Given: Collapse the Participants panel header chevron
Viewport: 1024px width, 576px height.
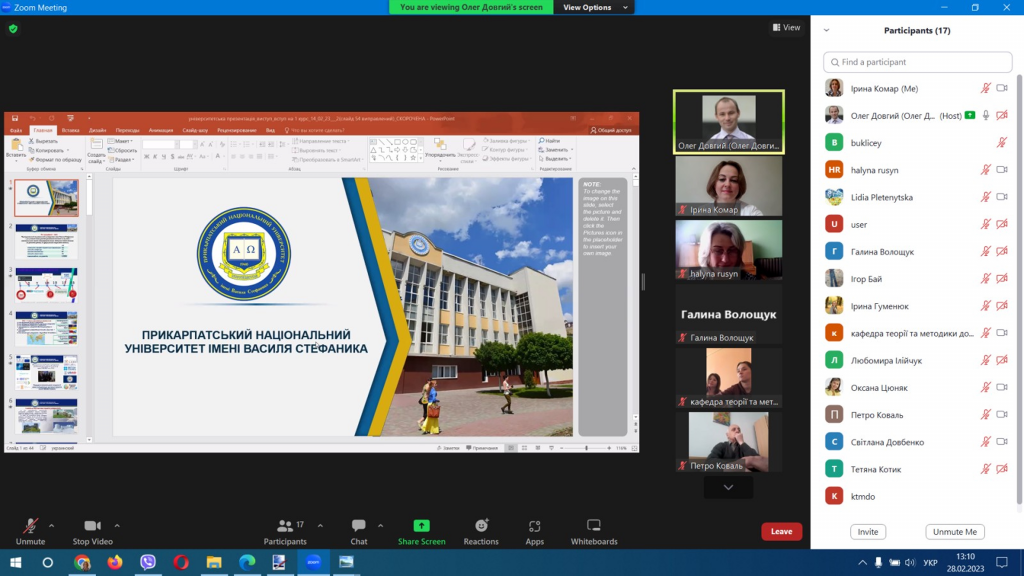Looking at the screenshot, I should [826, 31].
